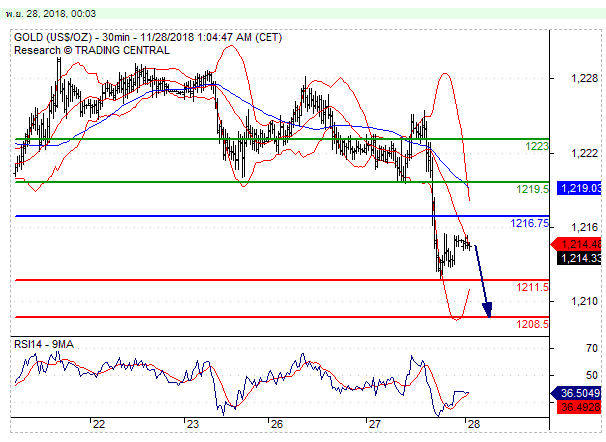Click the blue 1216.75 pivot label
606x442 pixels.
[529, 223]
